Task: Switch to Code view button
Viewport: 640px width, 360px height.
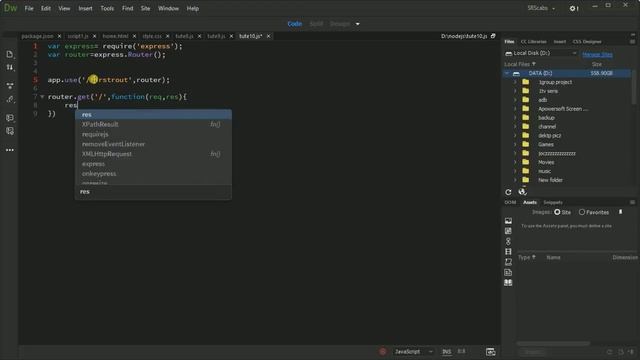Action: 295,24
